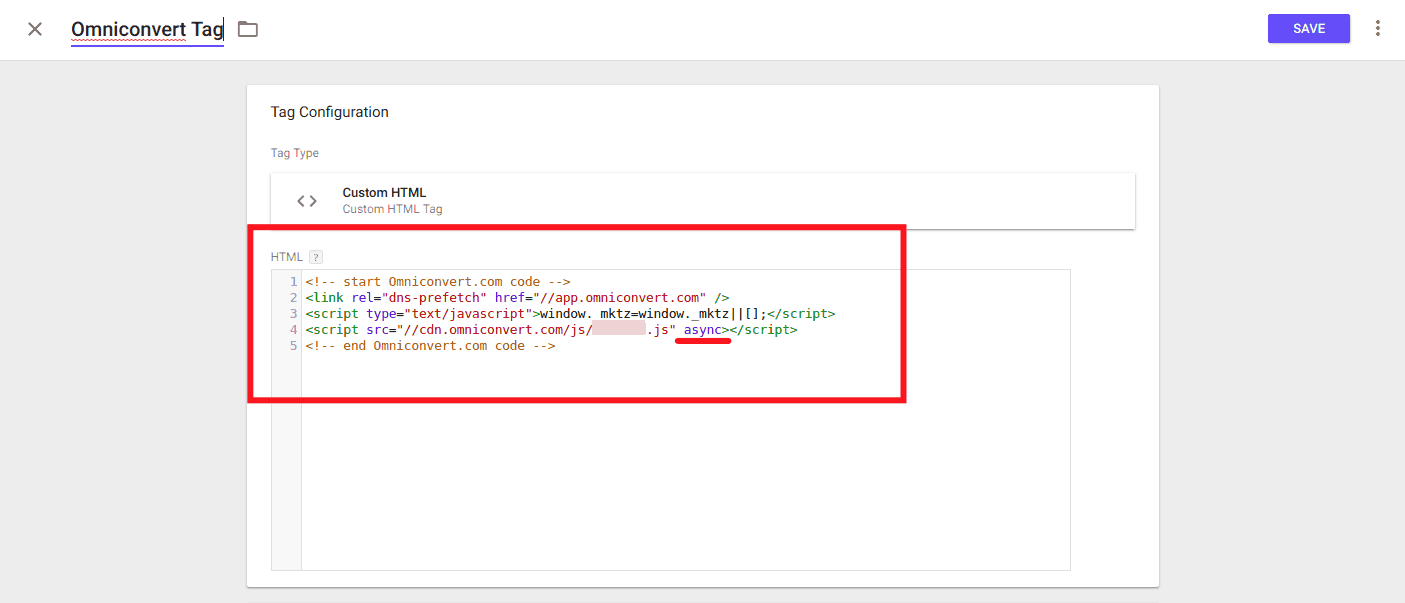
Task: Select the Custom HTML tag type row
Action: (703, 201)
